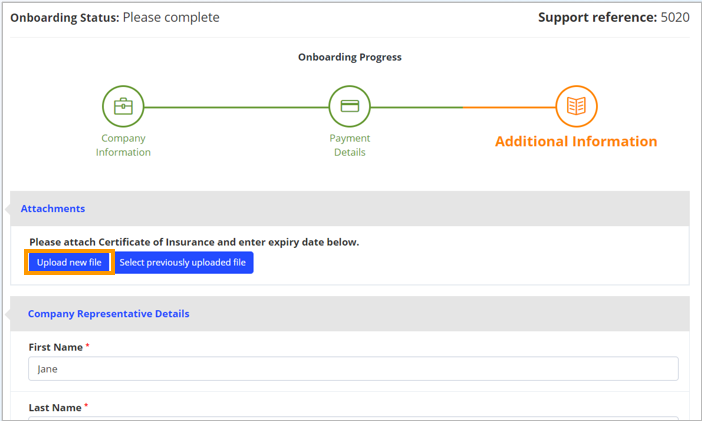Click the Additional Information book icon

coord(576,107)
